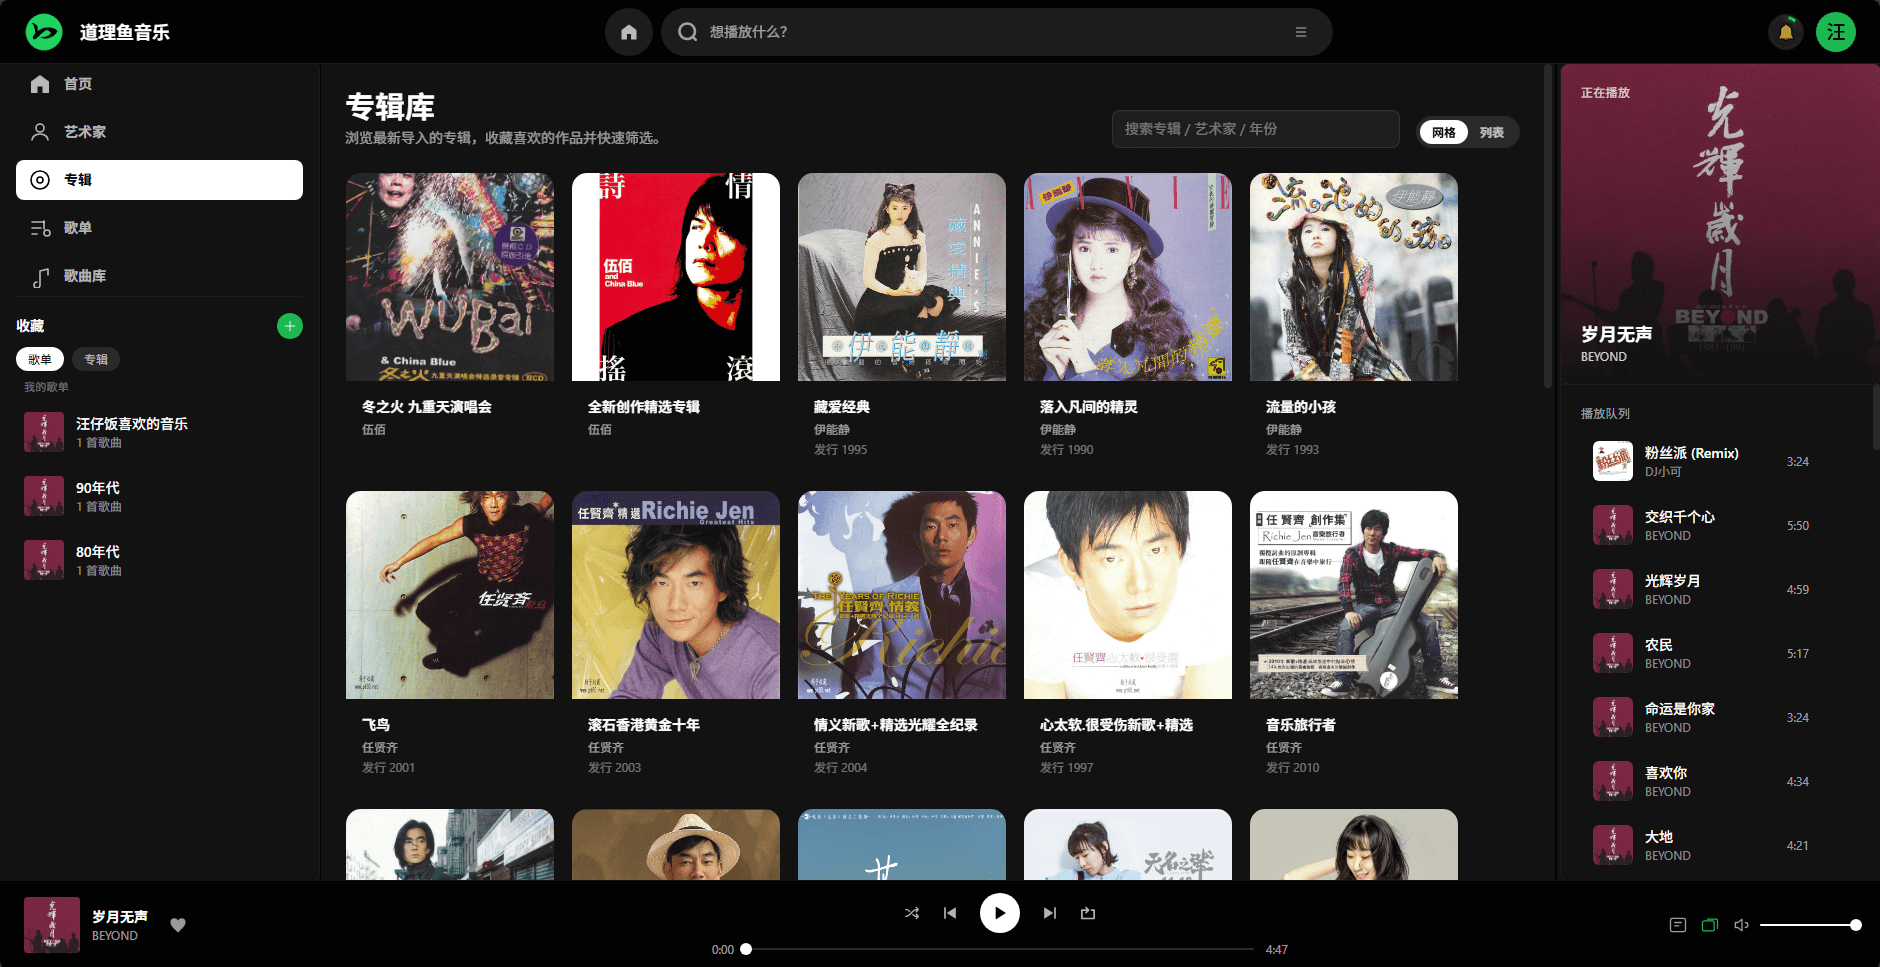
Task: Open the notification bell
Action: 1785,32
